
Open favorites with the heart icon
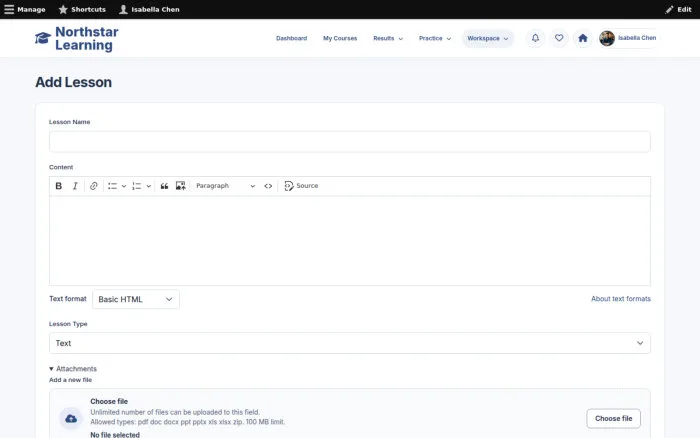coord(559,38)
